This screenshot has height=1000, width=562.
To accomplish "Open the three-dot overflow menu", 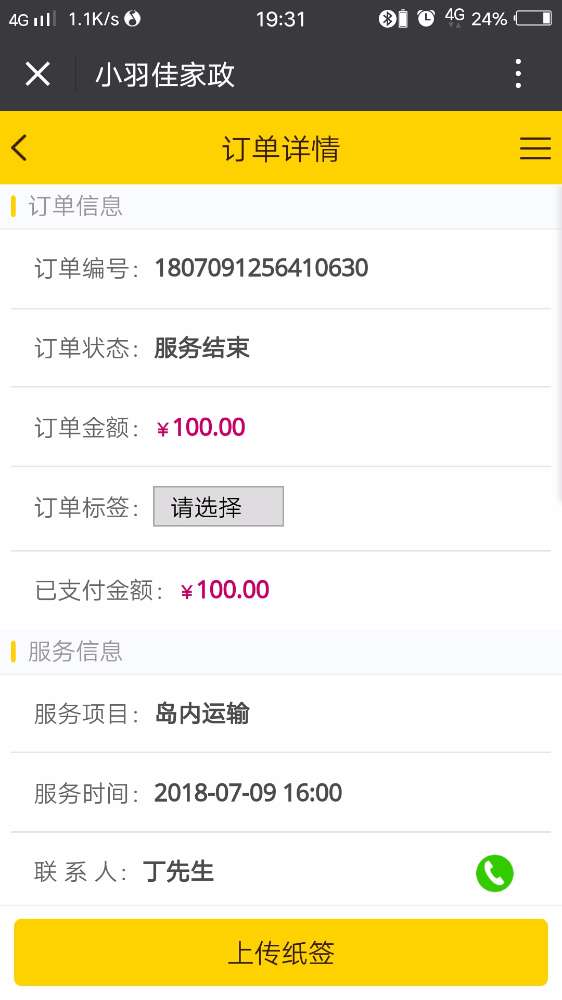I will tap(518, 74).
